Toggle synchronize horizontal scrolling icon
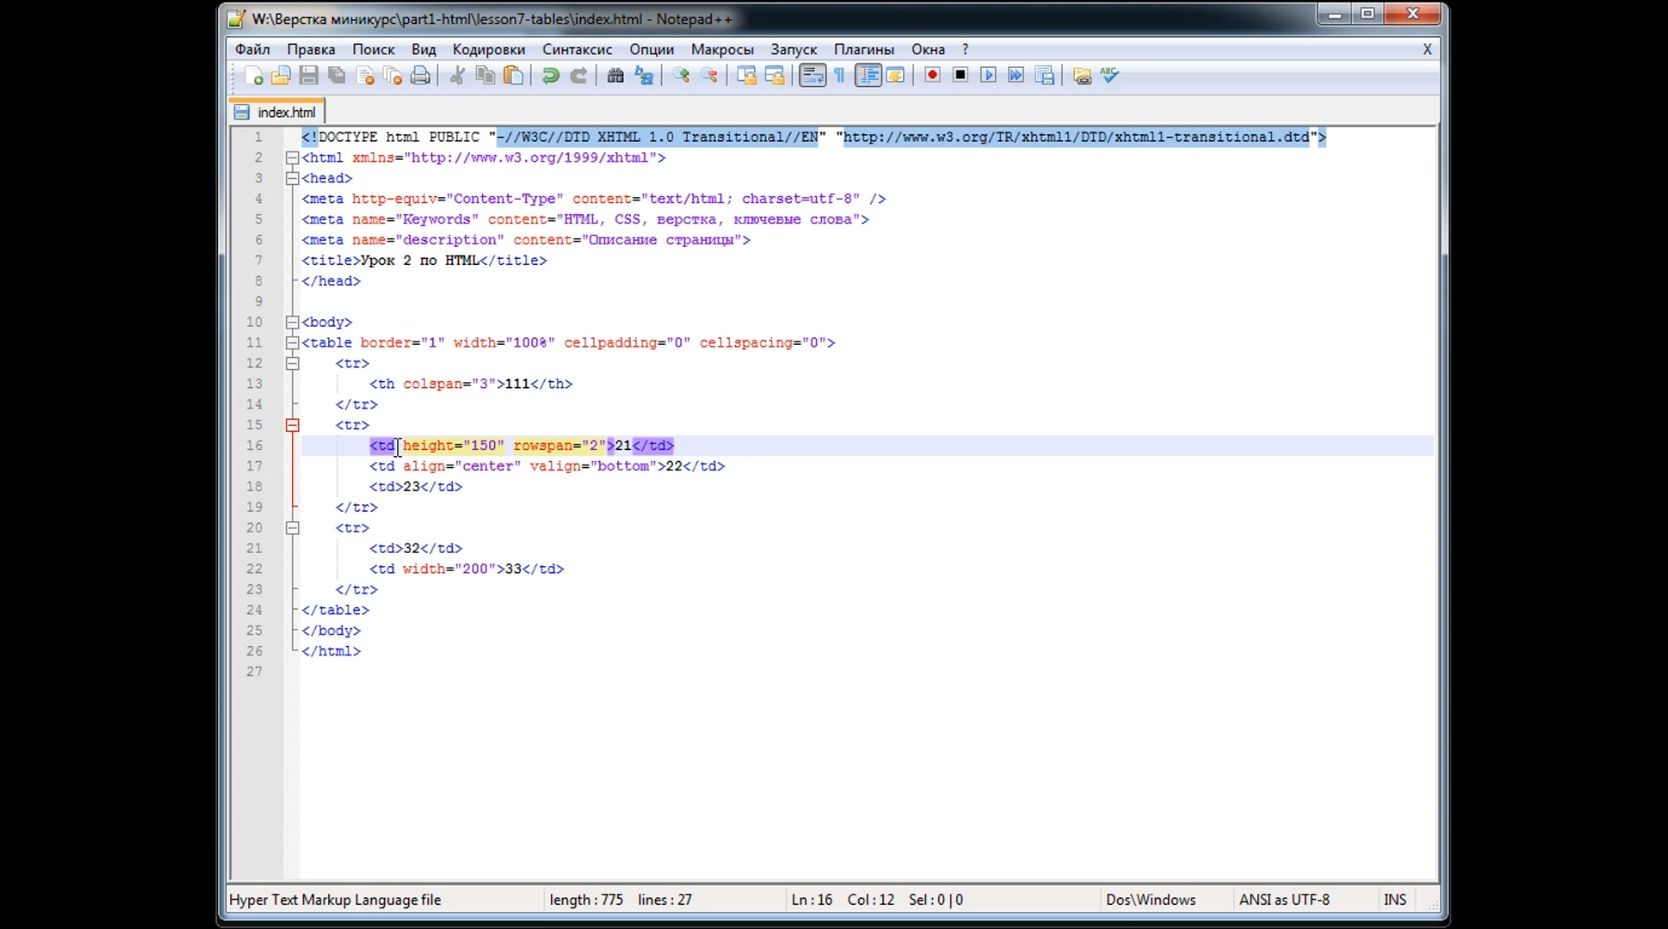Viewport: 1668px width, 929px height. [x=774, y=76]
